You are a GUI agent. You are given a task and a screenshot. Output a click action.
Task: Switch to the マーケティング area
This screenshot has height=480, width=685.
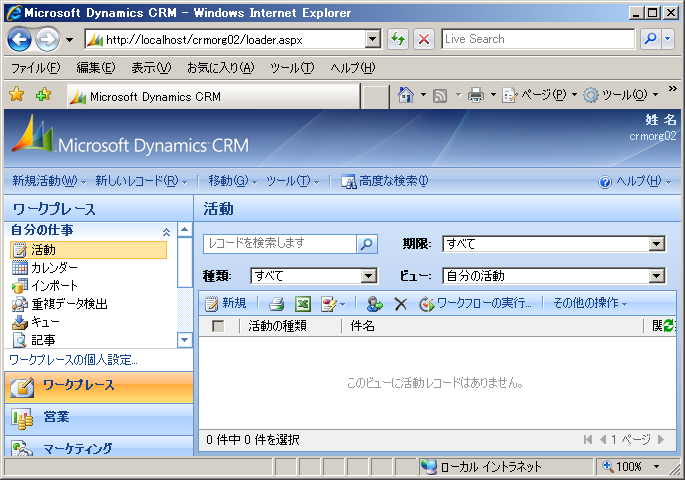coord(99,447)
